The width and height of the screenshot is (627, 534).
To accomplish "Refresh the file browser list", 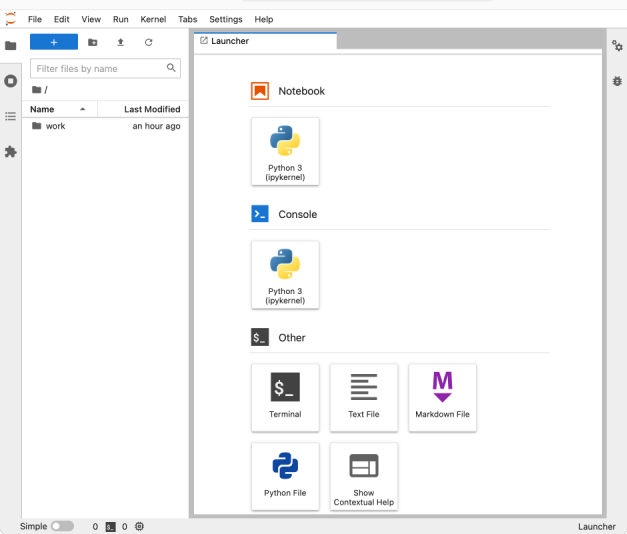I will [x=148, y=42].
